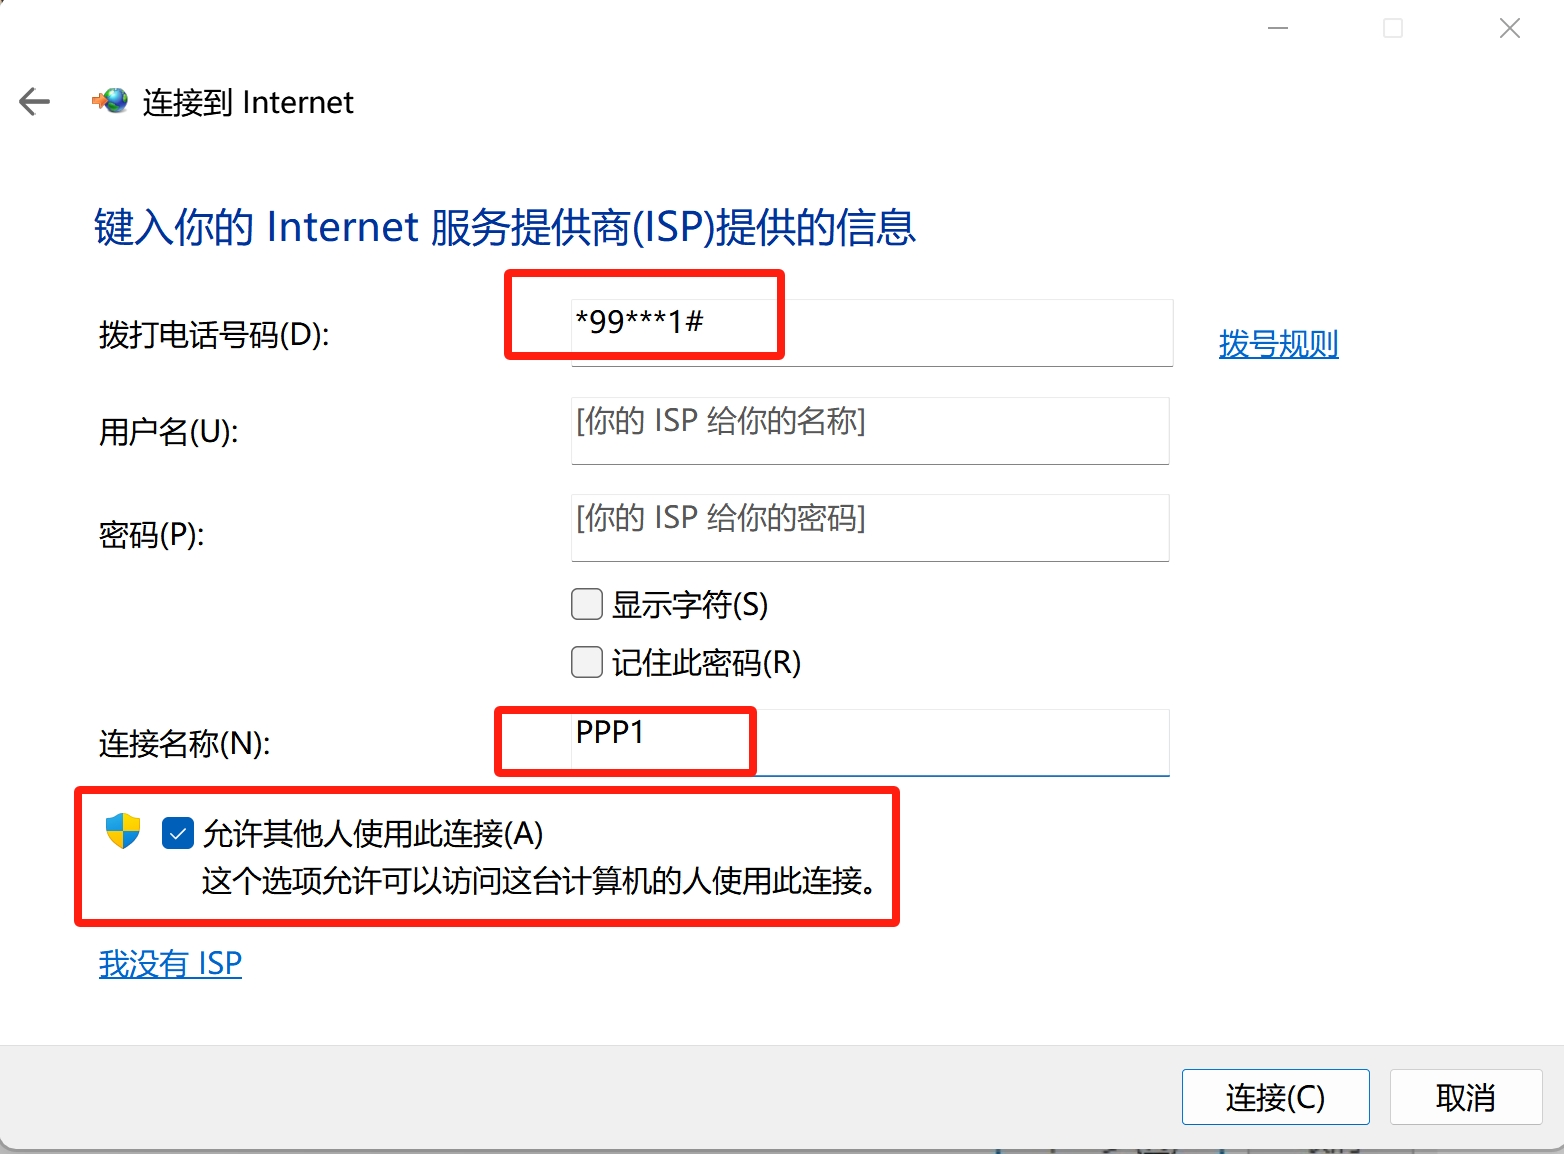Click the disabled maximize button
The width and height of the screenshot is (1564, 1154).
(1392, 28)
